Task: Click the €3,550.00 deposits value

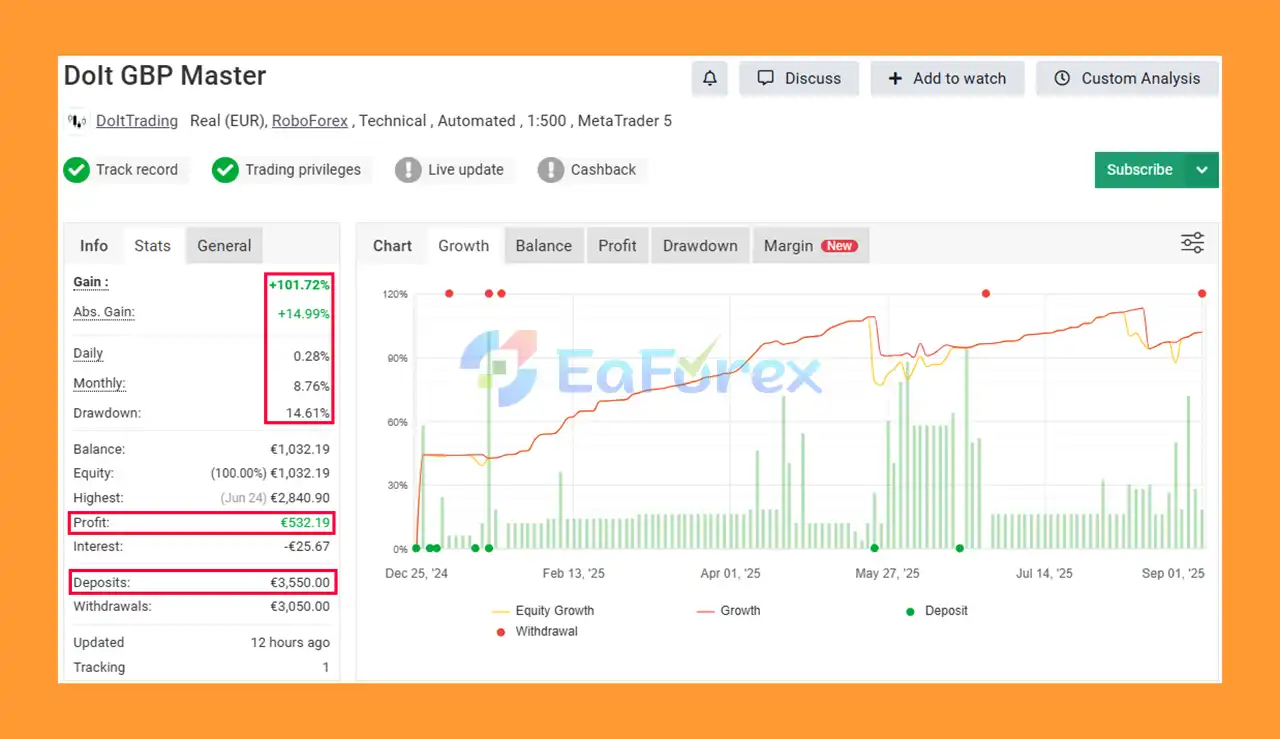Action: [300, 582]
